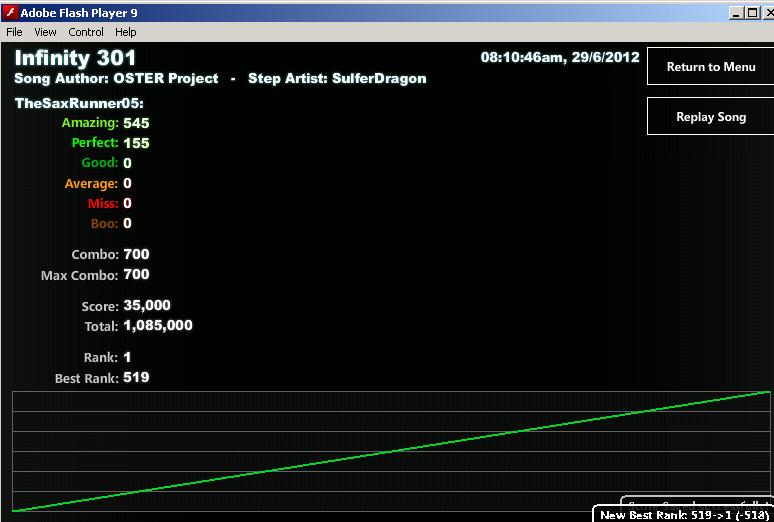This screenshot has height=522, width=774.
Task: Click the Replay Song button
Action: coord(710,117)
